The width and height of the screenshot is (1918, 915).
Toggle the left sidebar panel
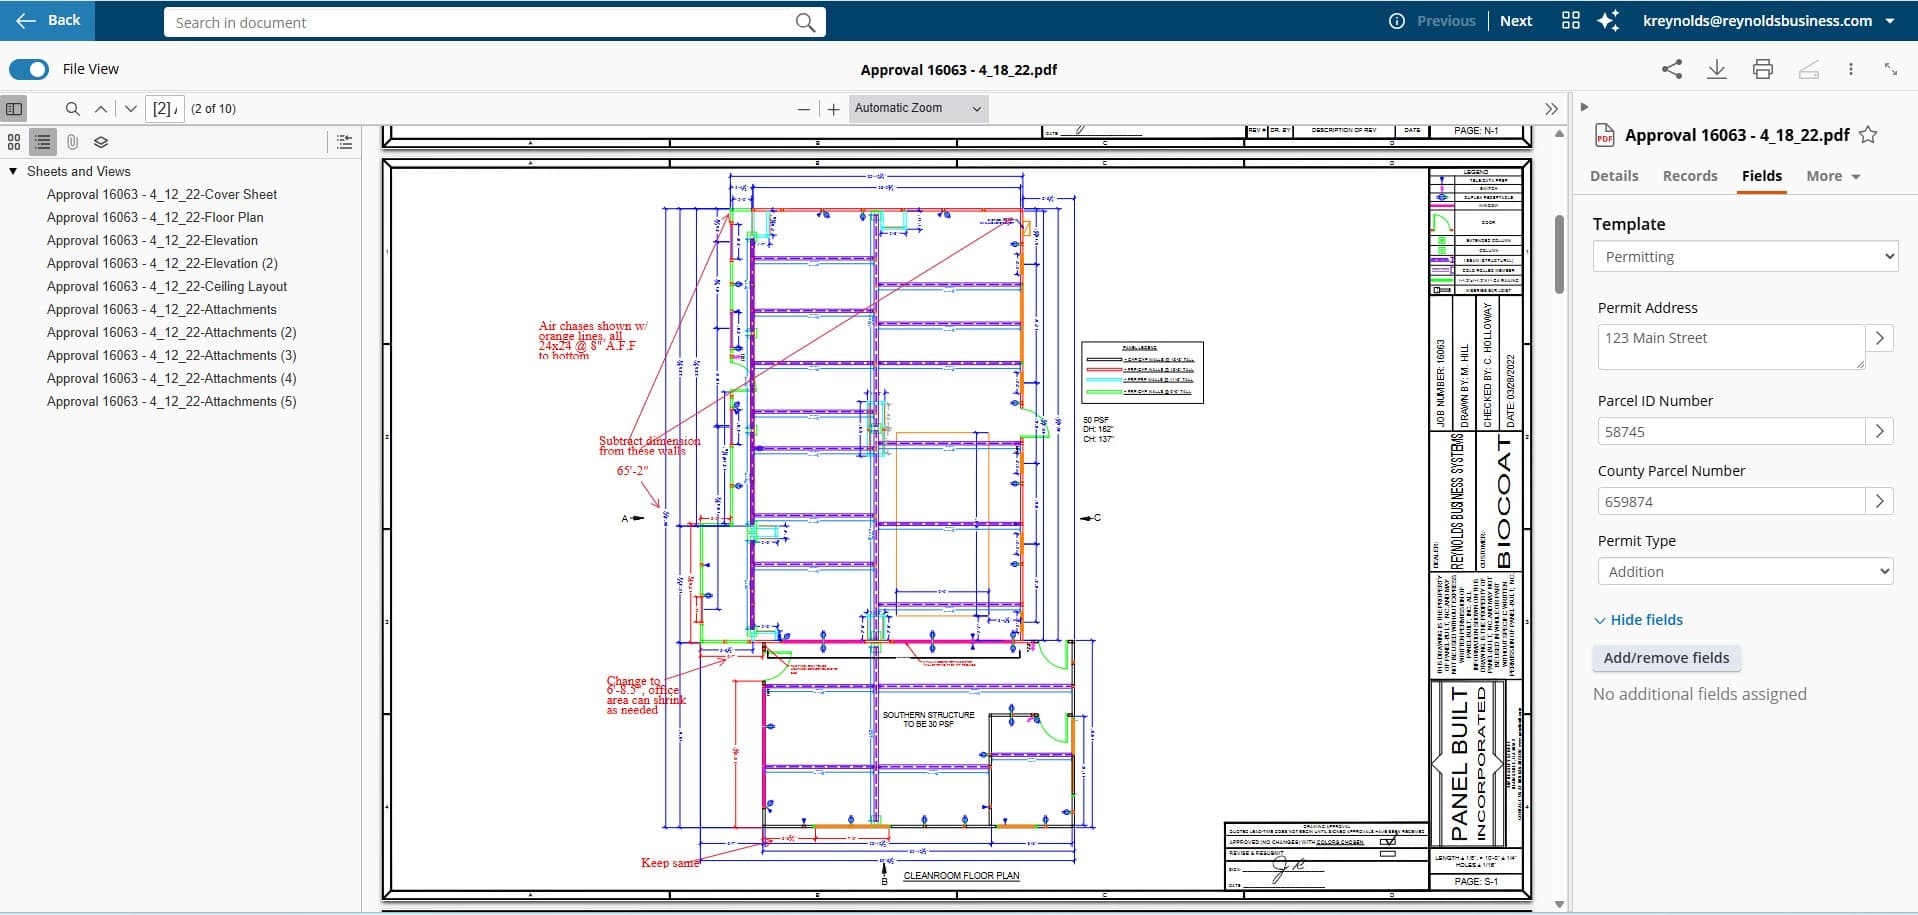[14, 108]
